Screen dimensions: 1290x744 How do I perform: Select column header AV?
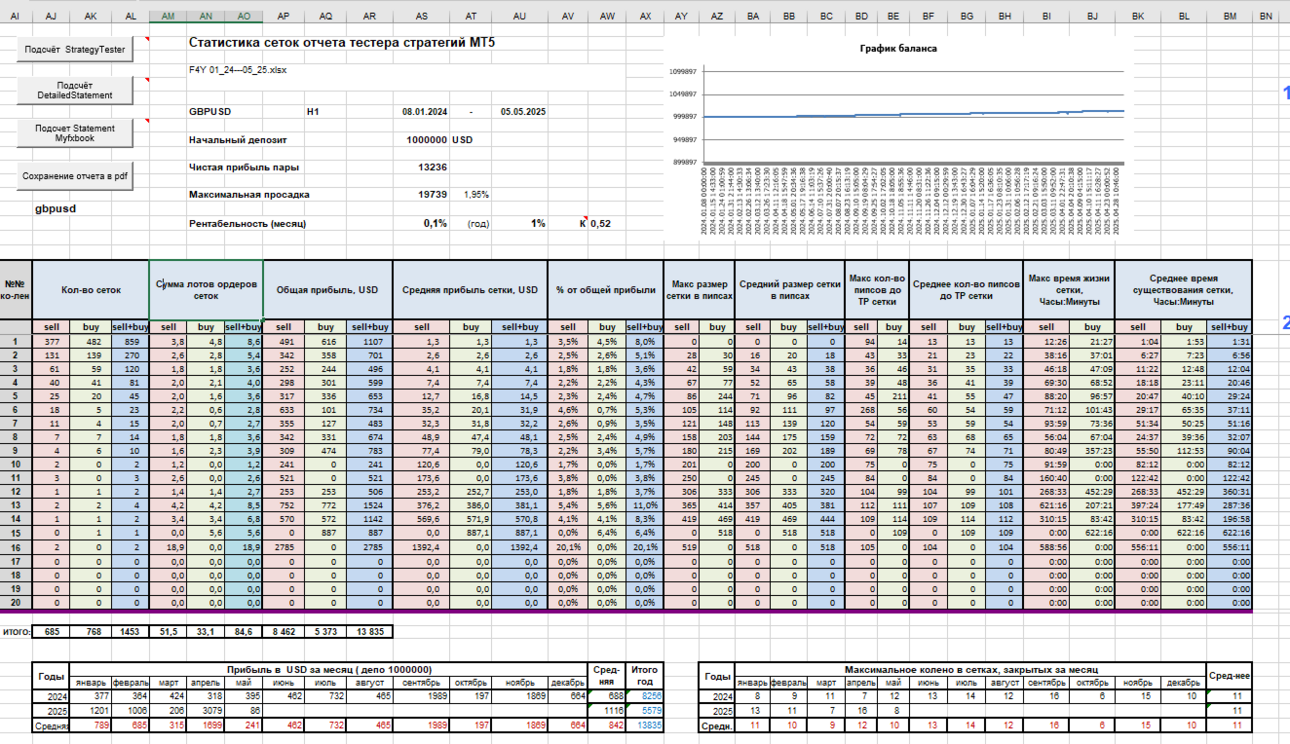click(569, 16)
